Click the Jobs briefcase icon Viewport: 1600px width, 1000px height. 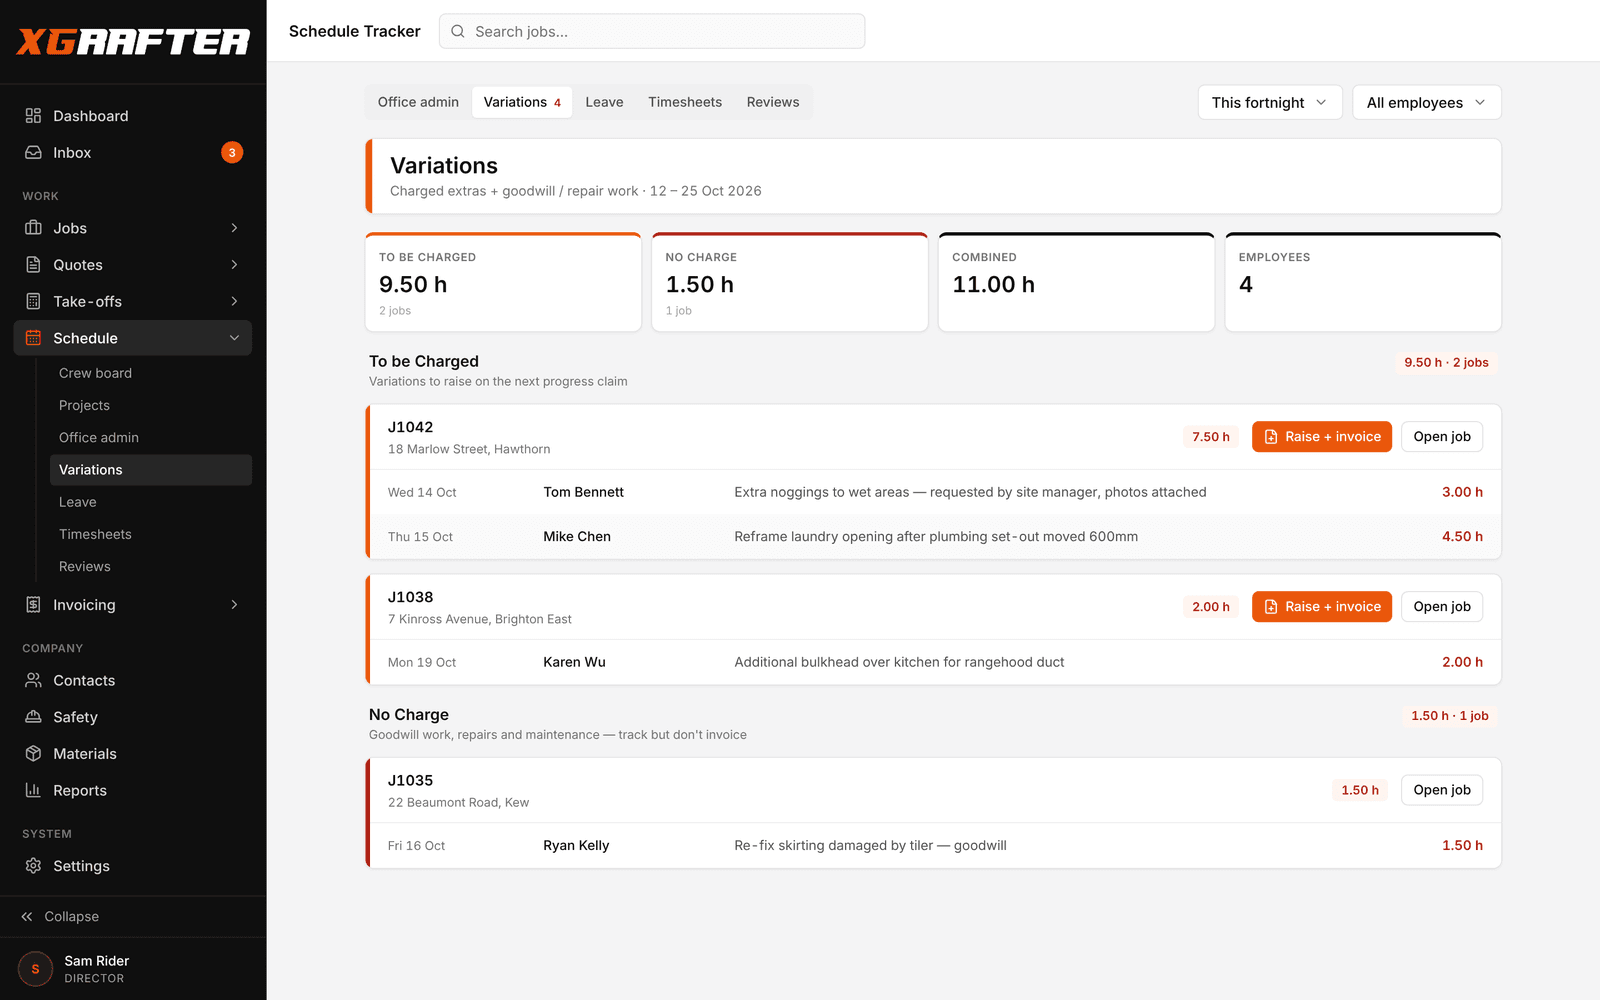(33, 228)
